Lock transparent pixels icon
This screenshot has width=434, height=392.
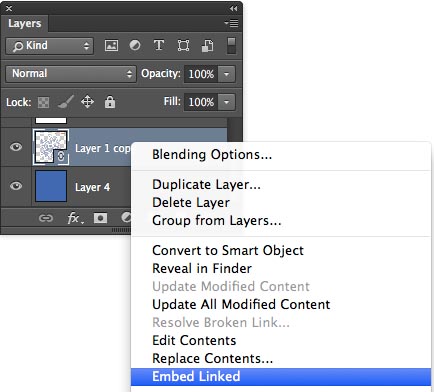43,102
